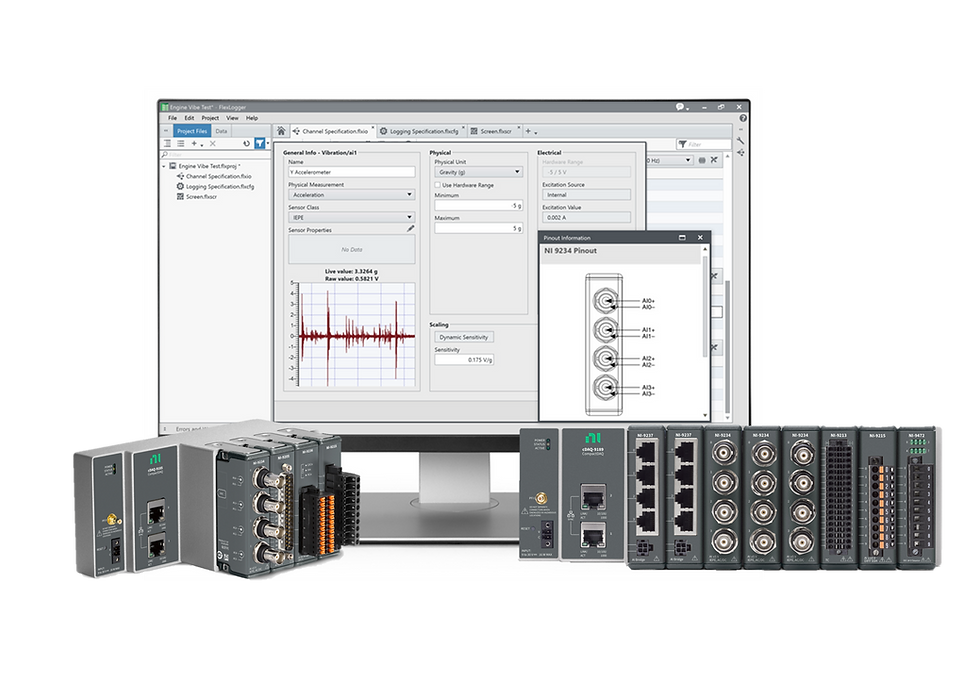Delete selected project item with X icon
Image resolution: width=980 pixels, height=683 pixels.
pyautogui.click(x=212, y=144)
